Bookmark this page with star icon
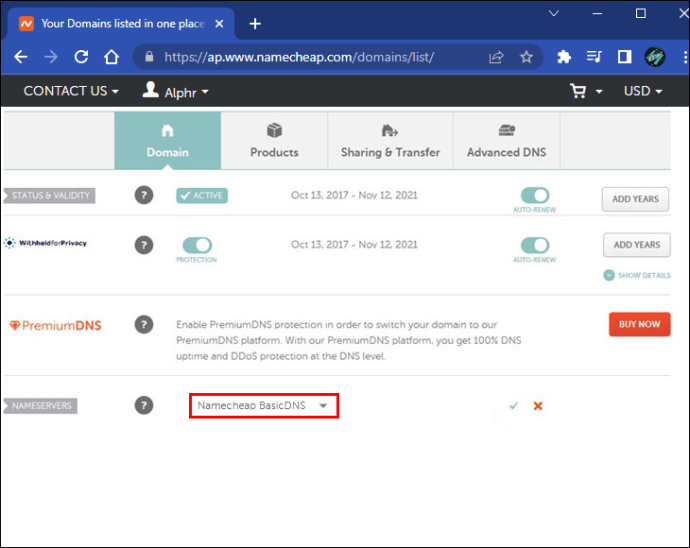The height and width of the screenshot is (548, 690). click(x=526, y=57)
